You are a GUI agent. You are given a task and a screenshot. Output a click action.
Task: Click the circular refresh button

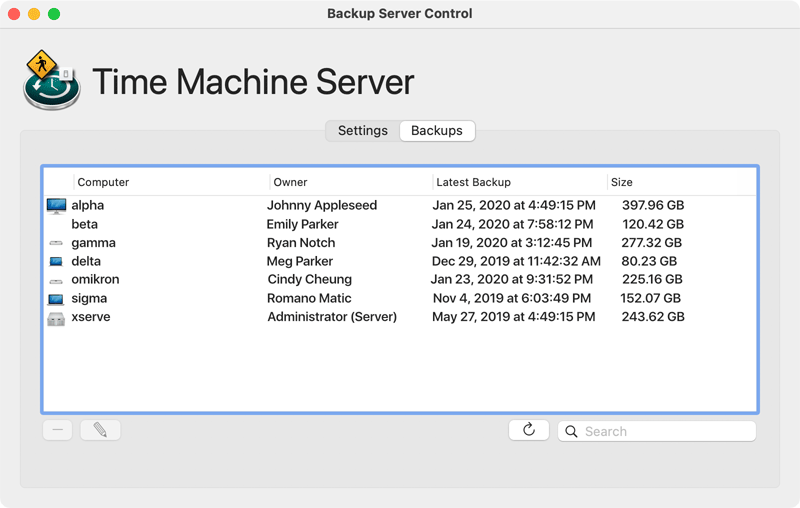529,430
